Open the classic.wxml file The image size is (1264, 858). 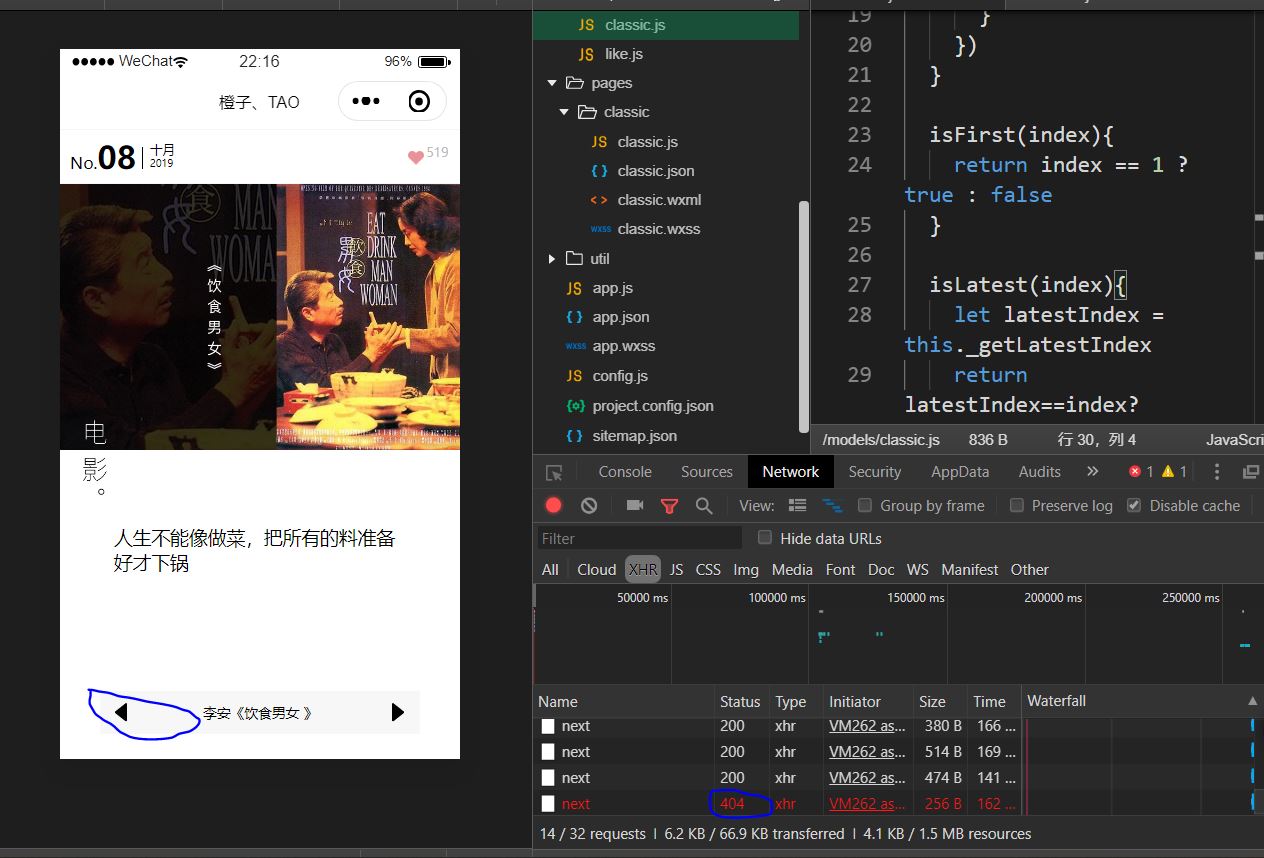659,199
